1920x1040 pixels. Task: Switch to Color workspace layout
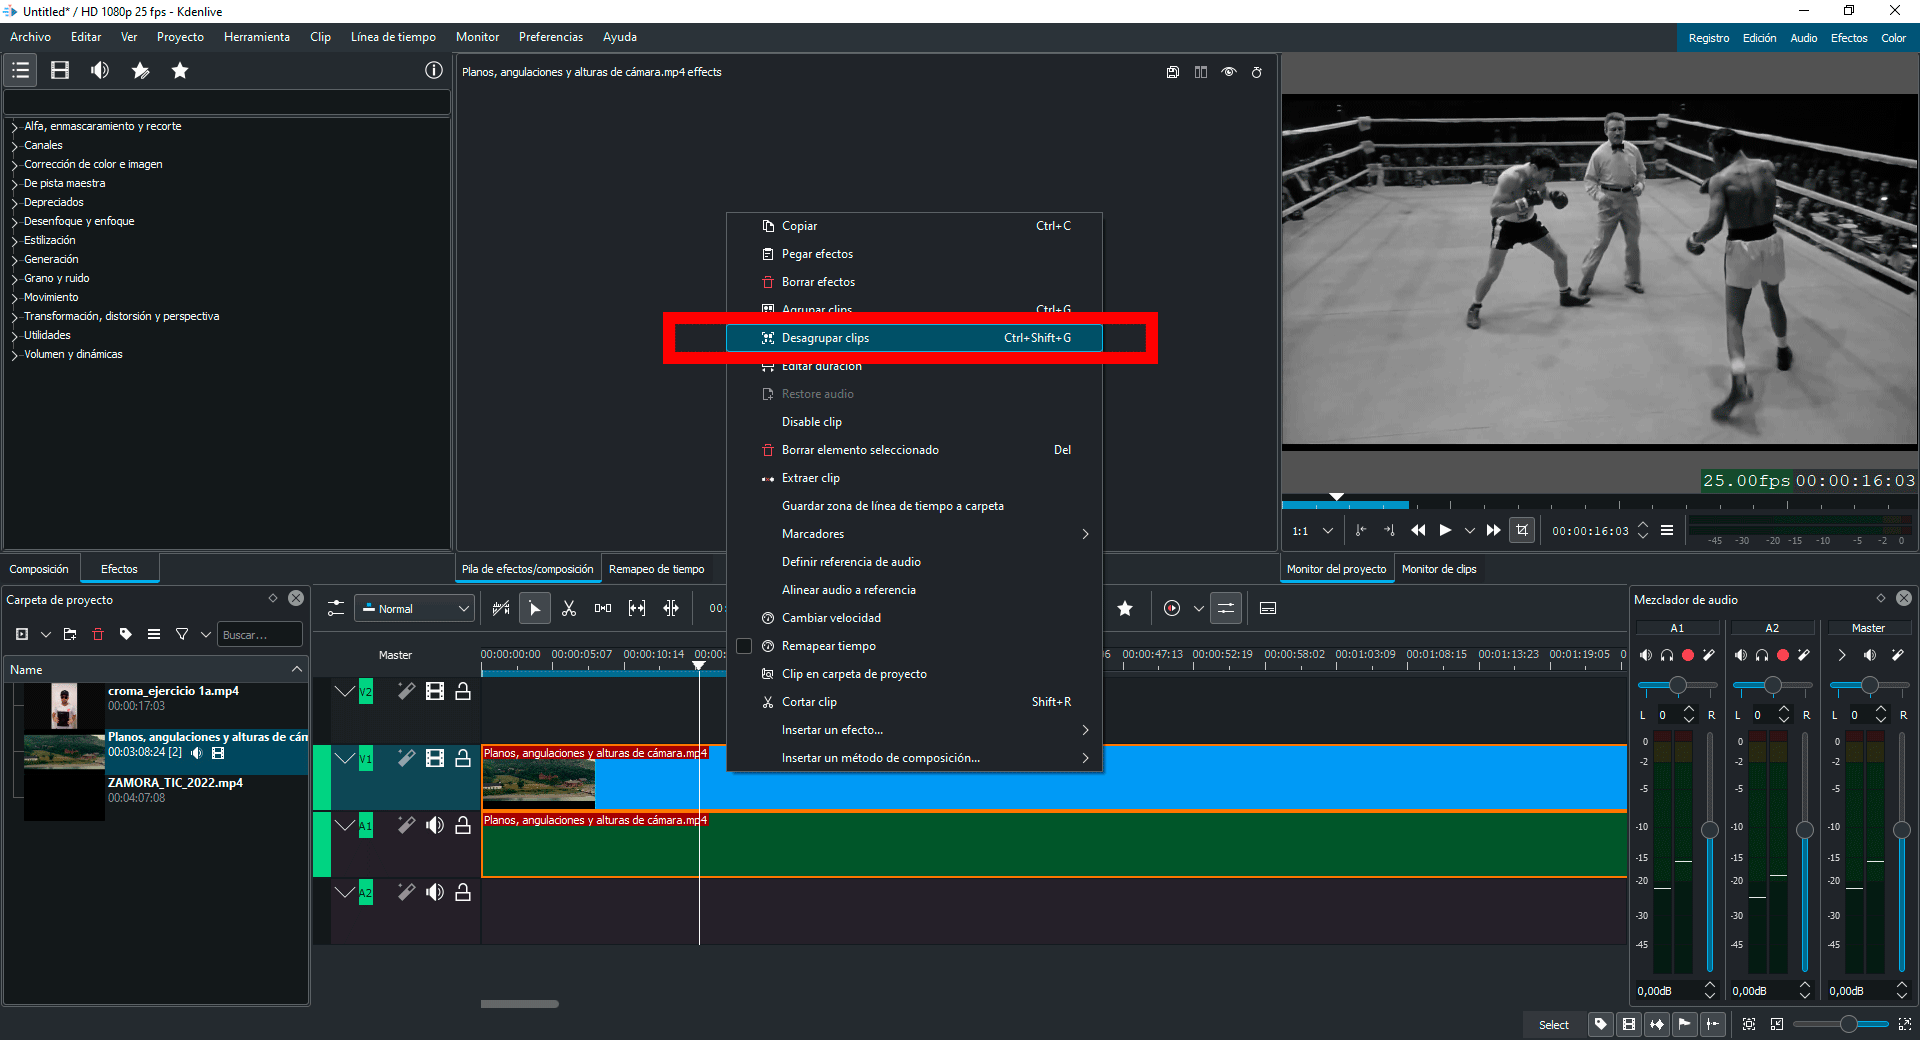pos(1893,38)
